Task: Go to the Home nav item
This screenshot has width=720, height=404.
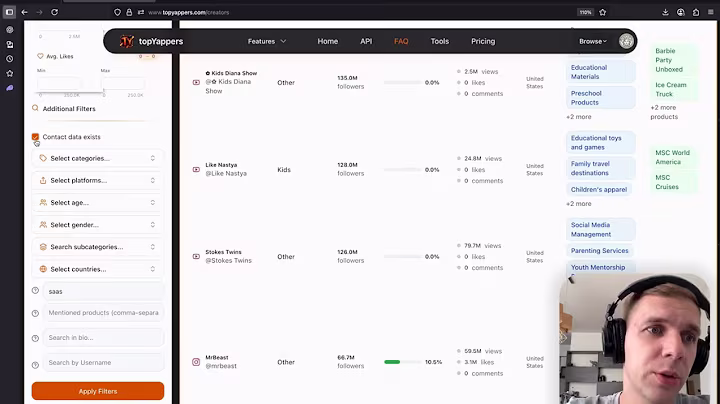Action: (x=327, y=41)
